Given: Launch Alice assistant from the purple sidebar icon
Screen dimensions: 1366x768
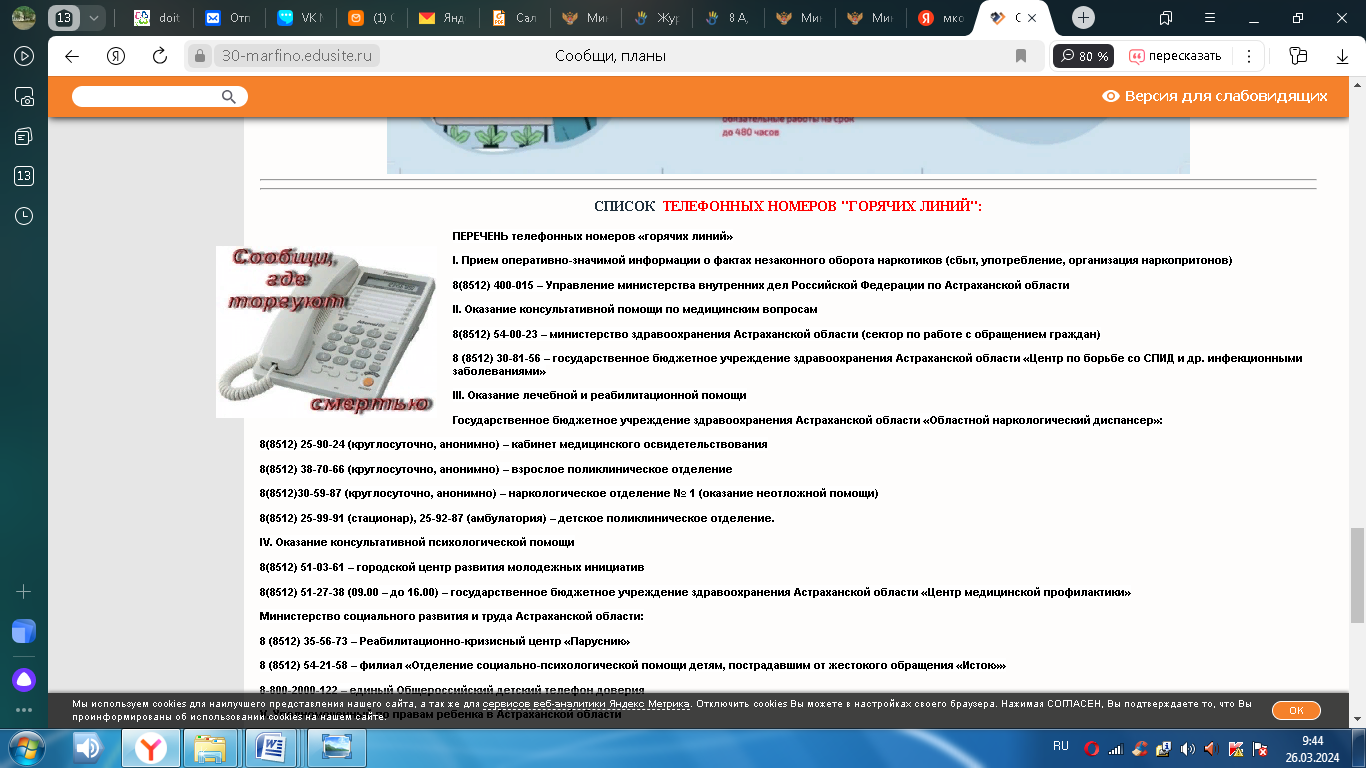Looking at the screenshot, I should click(x=24, y=680).
